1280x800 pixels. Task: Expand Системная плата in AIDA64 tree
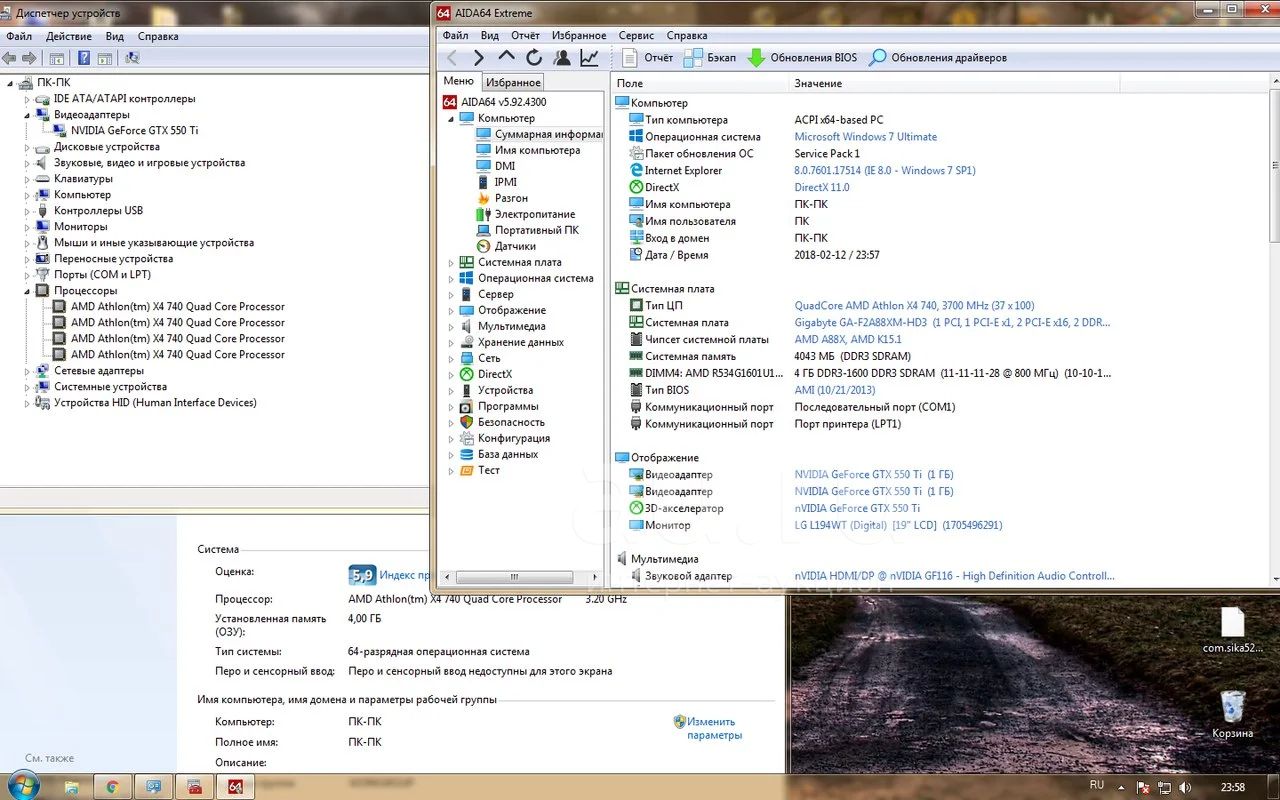point(451,262)
